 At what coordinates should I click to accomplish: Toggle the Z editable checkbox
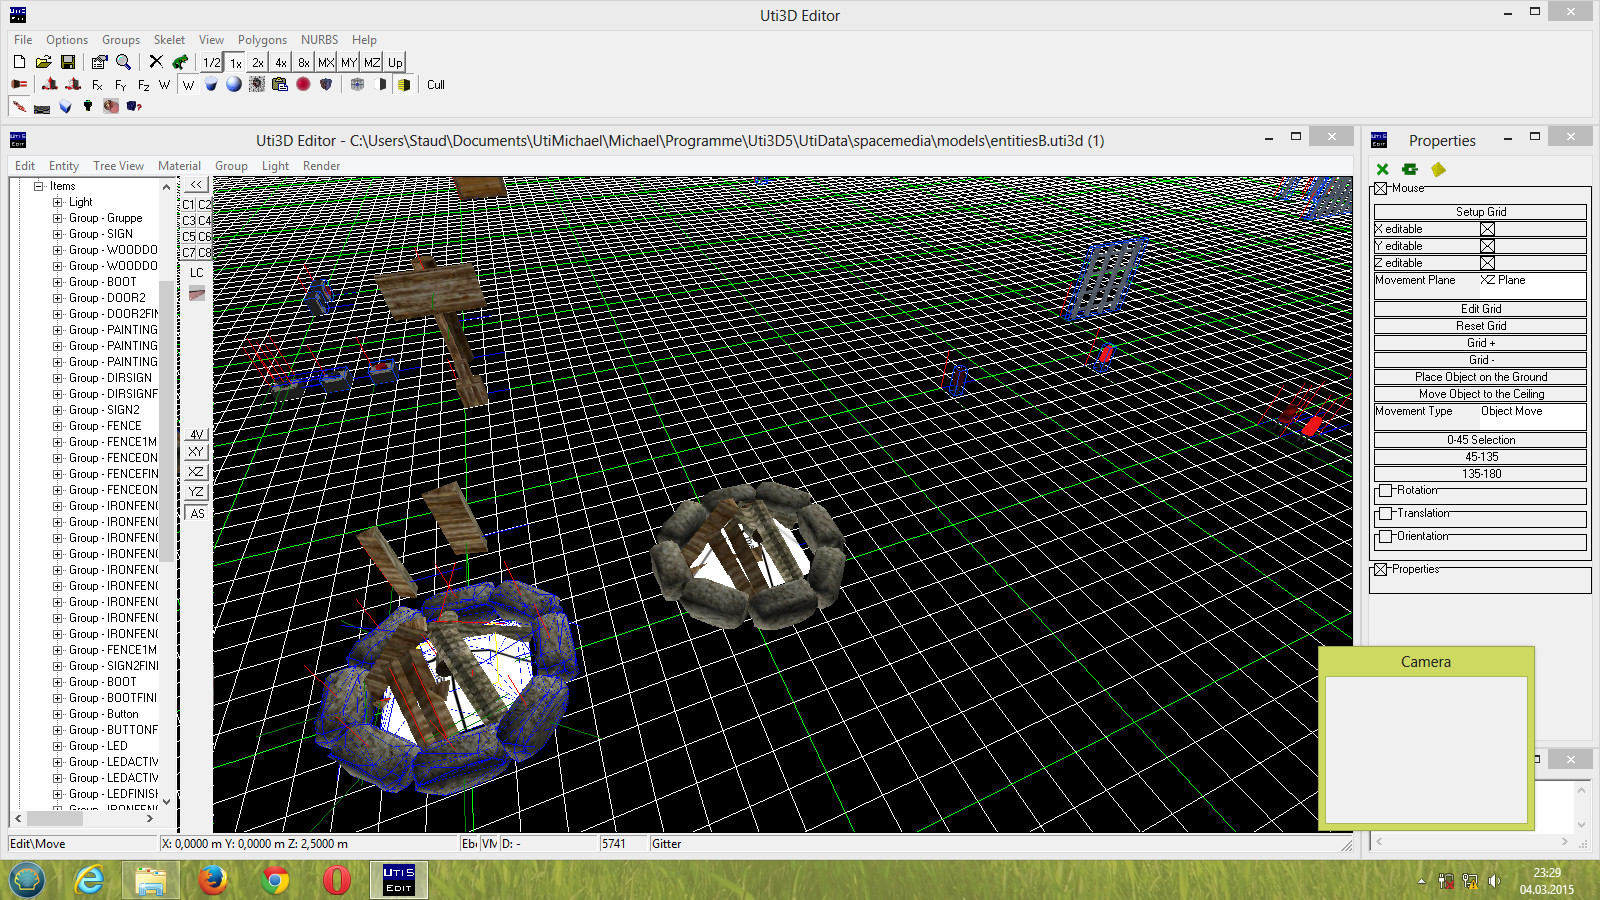[x=1487, y=262]
